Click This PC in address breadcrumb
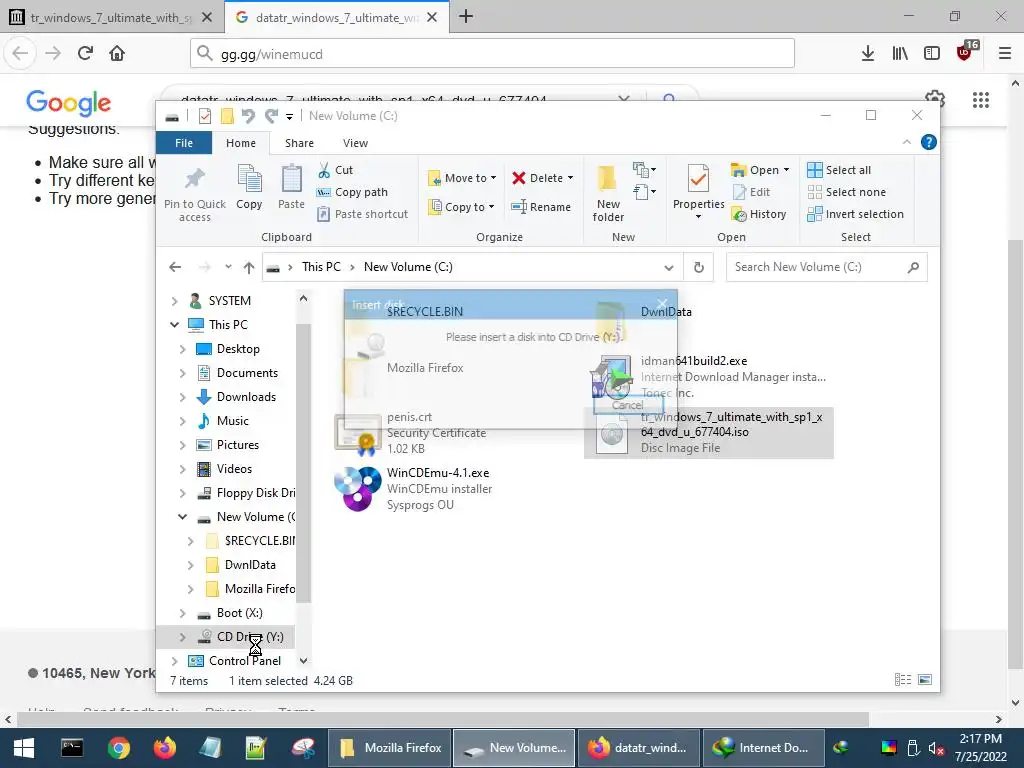Screen dimensions: 1024x768 point(321,267)
